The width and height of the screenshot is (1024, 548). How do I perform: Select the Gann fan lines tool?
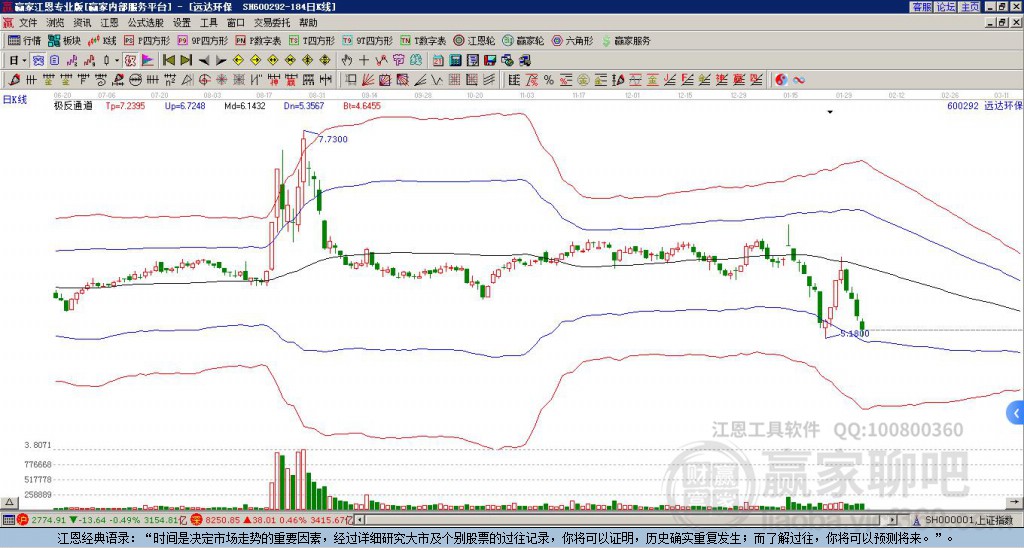367,80
